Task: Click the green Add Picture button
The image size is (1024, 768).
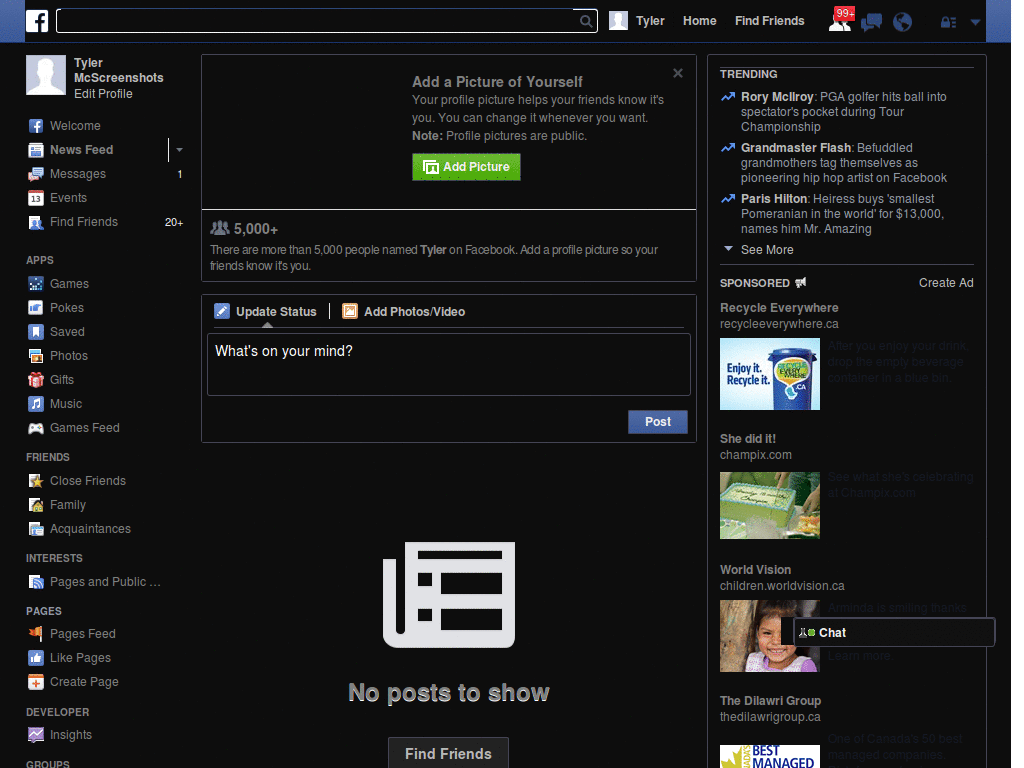Action: point(466,167)
